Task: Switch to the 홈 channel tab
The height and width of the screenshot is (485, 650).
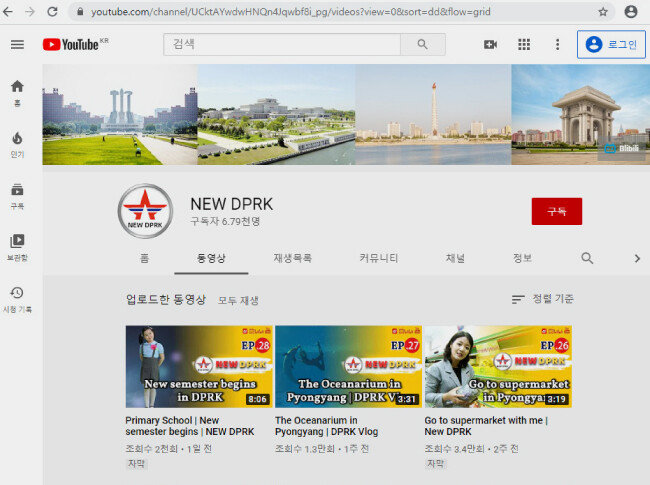Action: pyautogui.click(x=144, y=258)
